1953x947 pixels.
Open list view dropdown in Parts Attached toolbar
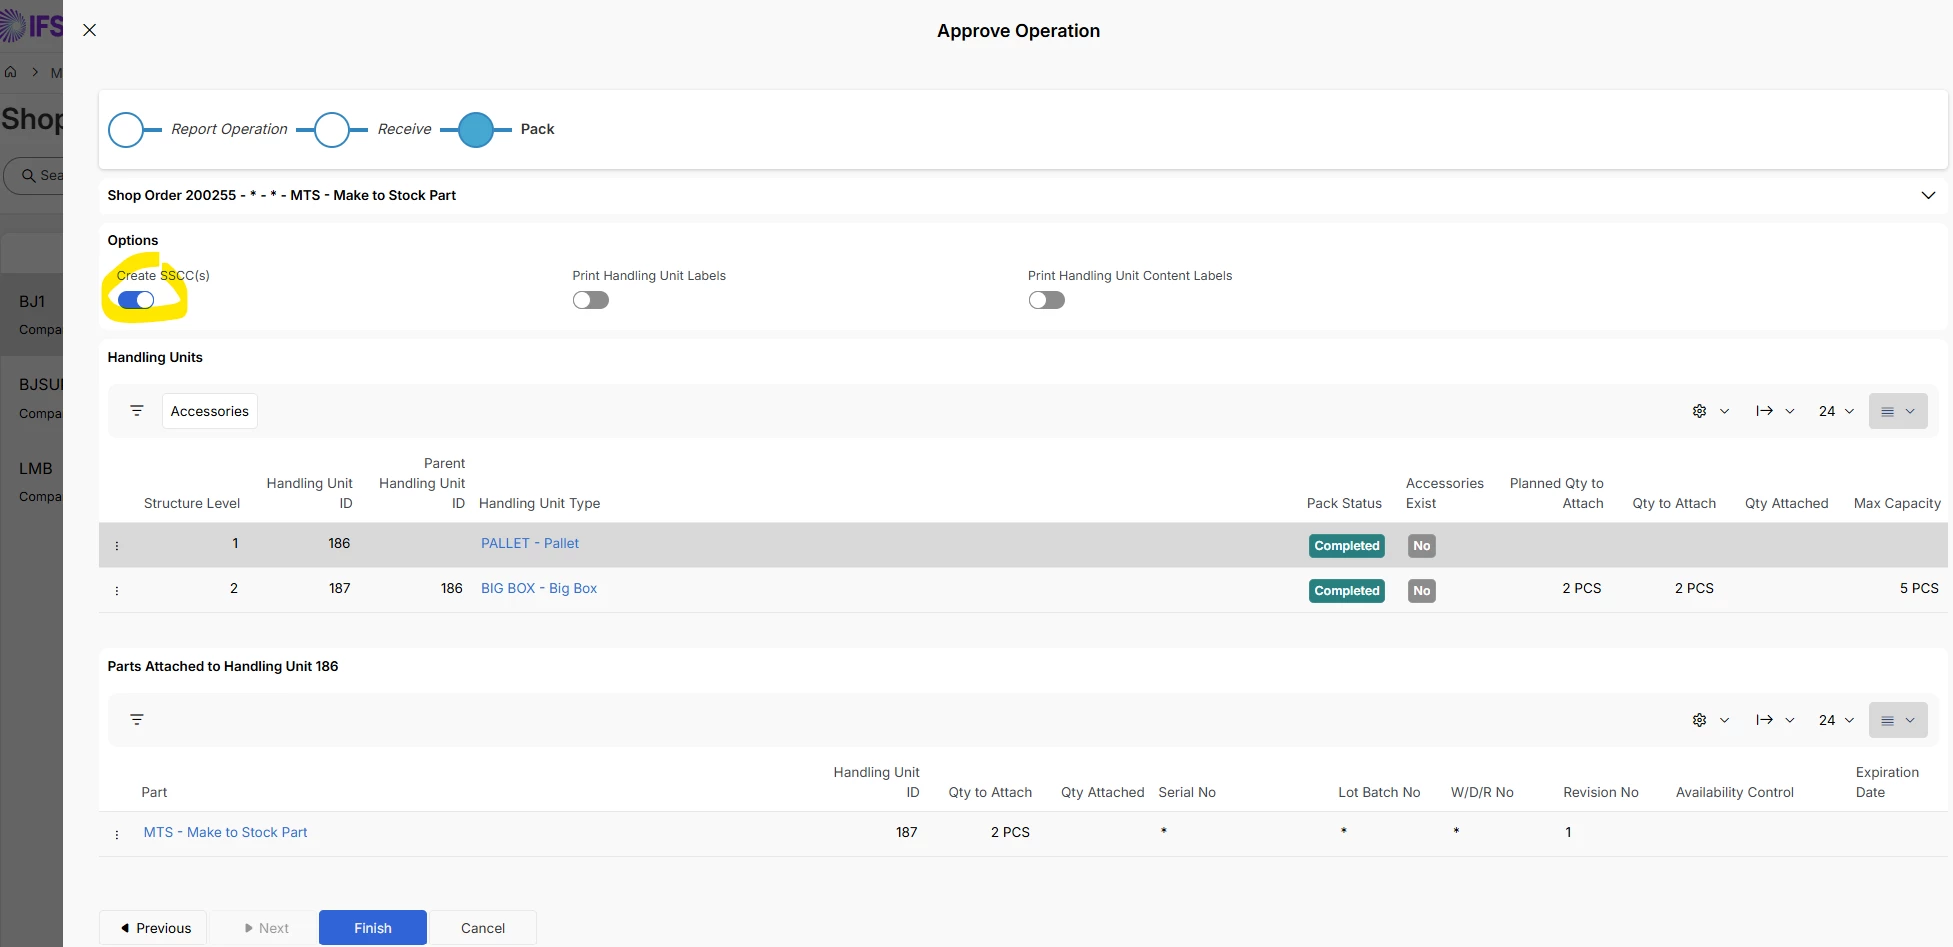point(1897,720)
